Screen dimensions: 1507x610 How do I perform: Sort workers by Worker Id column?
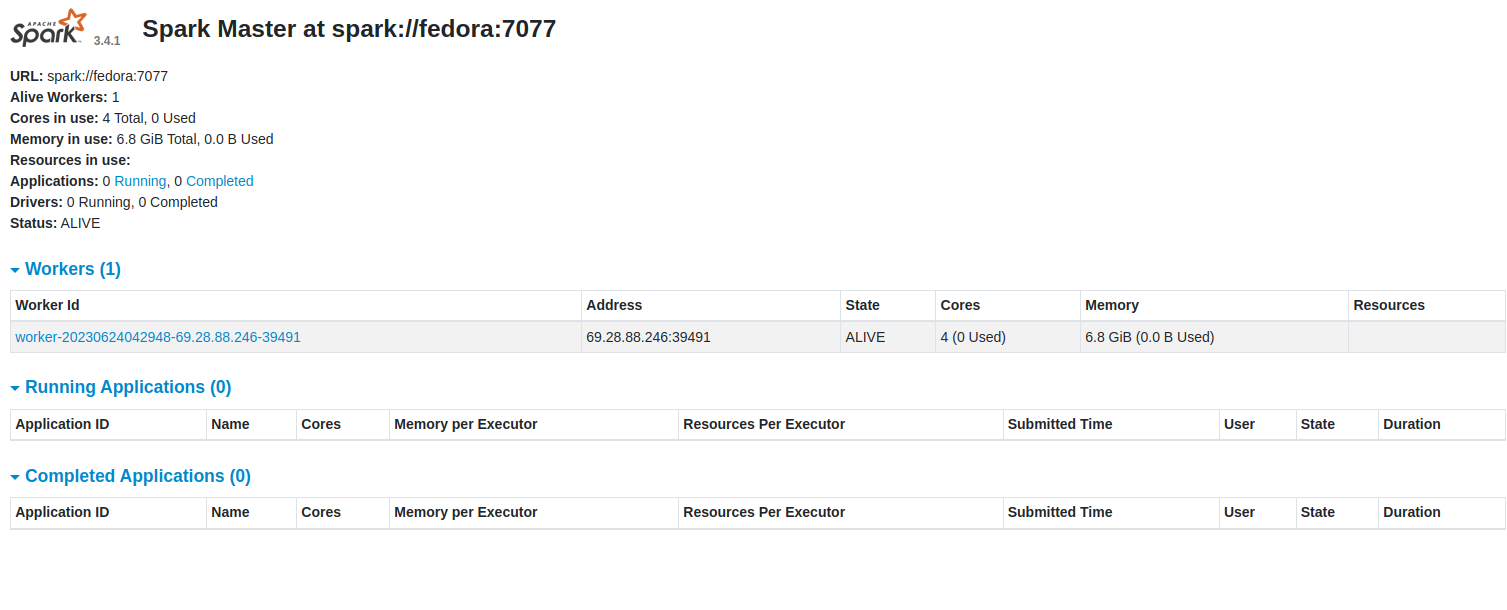point(48,305)
